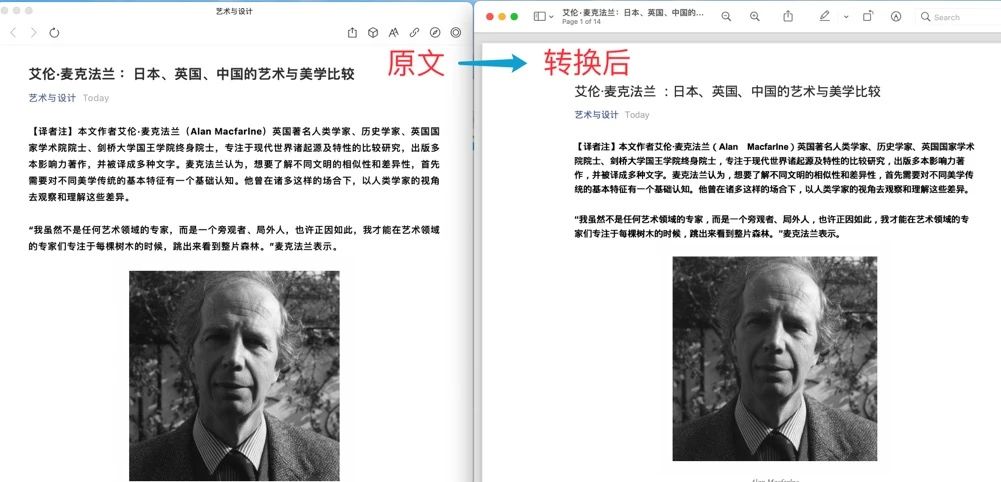Click the Today date label in reader window
Screen dimensions: 1001x482
tap(96, 98)
